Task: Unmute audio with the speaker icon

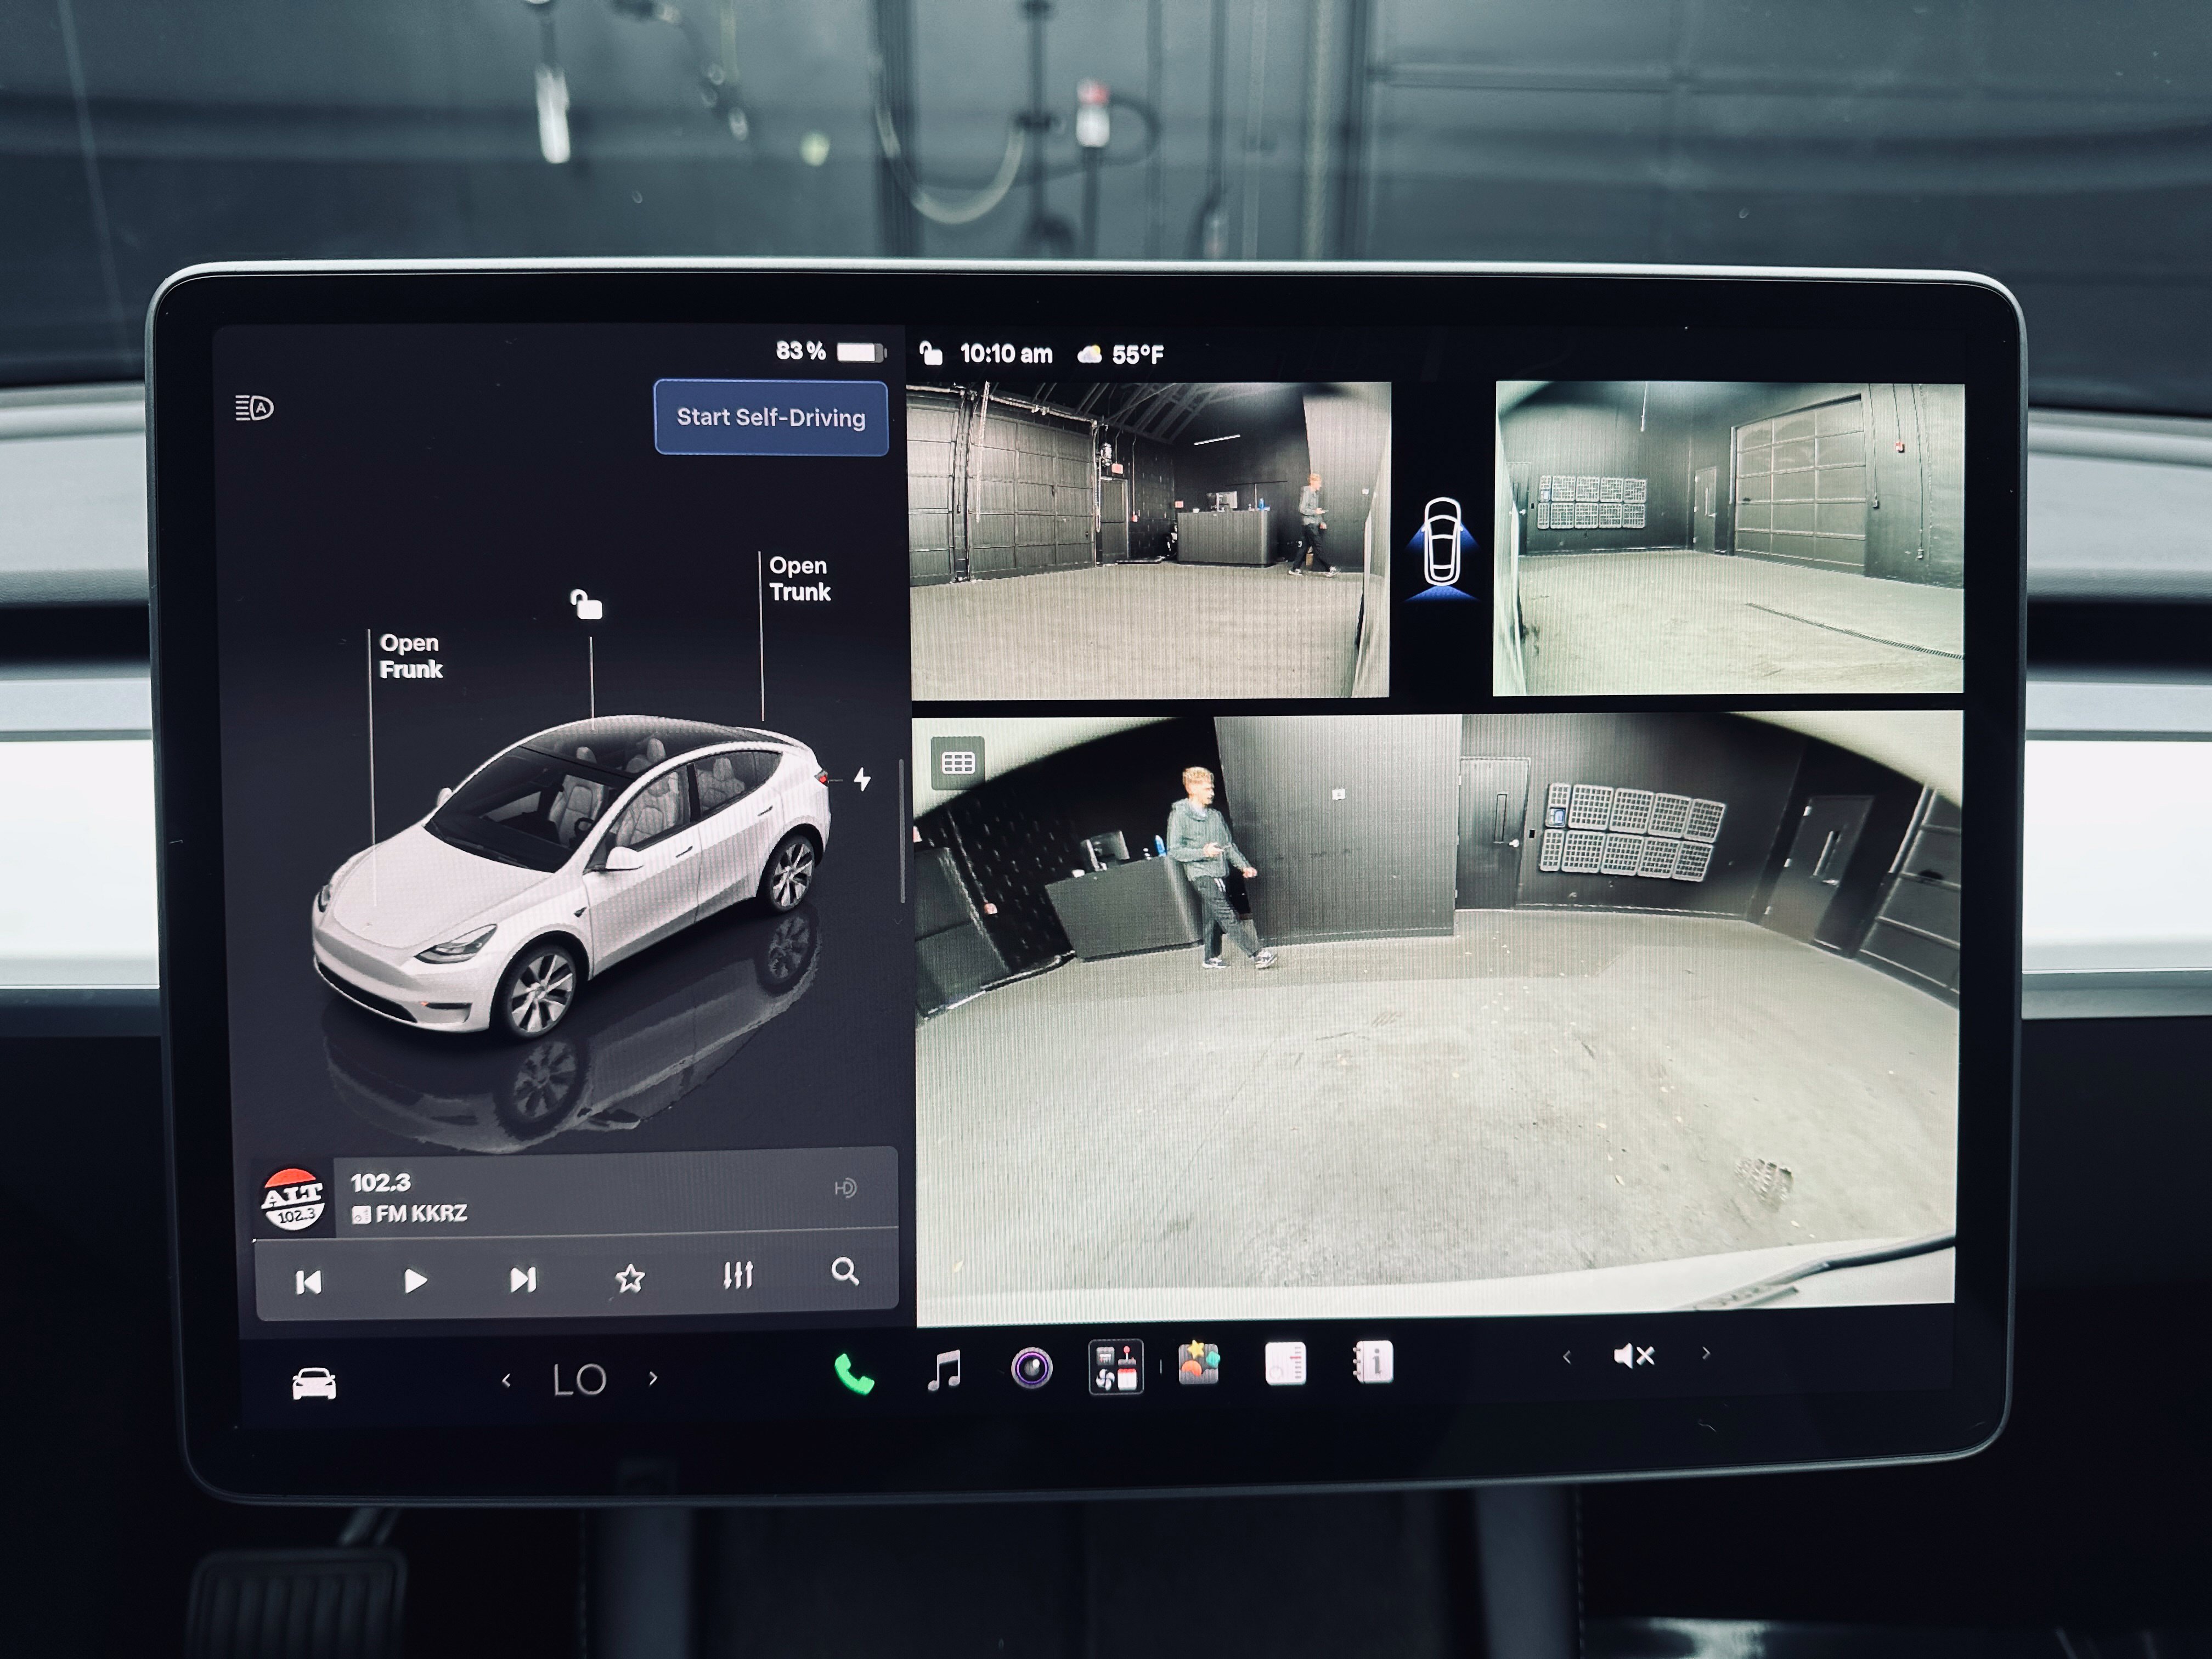Action: [x=1634, y=1356]
